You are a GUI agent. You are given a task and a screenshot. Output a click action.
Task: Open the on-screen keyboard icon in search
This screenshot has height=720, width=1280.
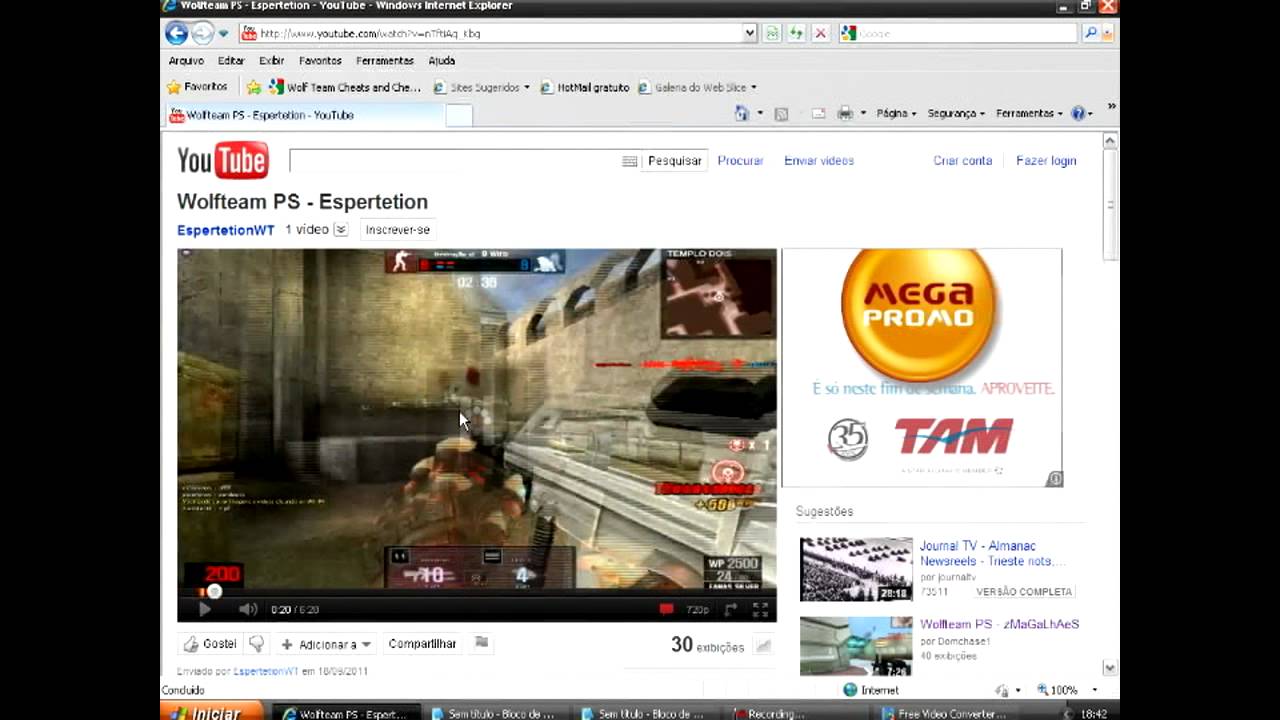point(630,161)
